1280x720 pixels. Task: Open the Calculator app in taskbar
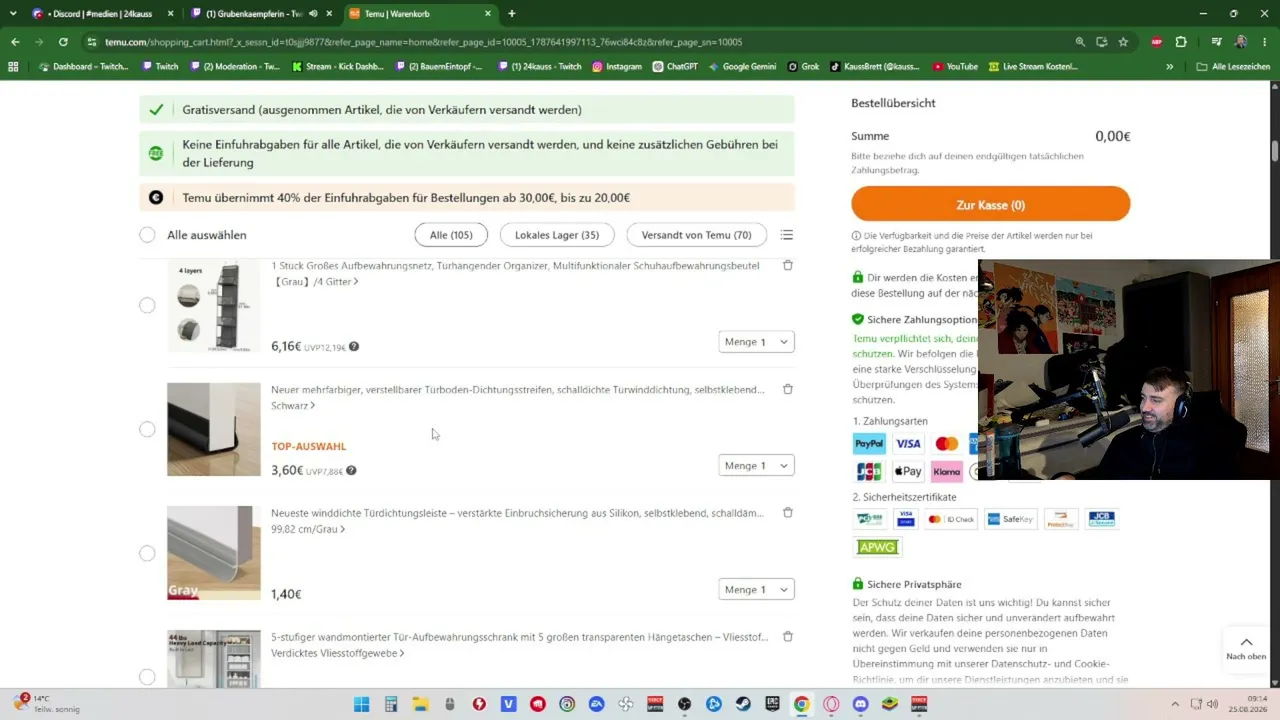[391, 704]
